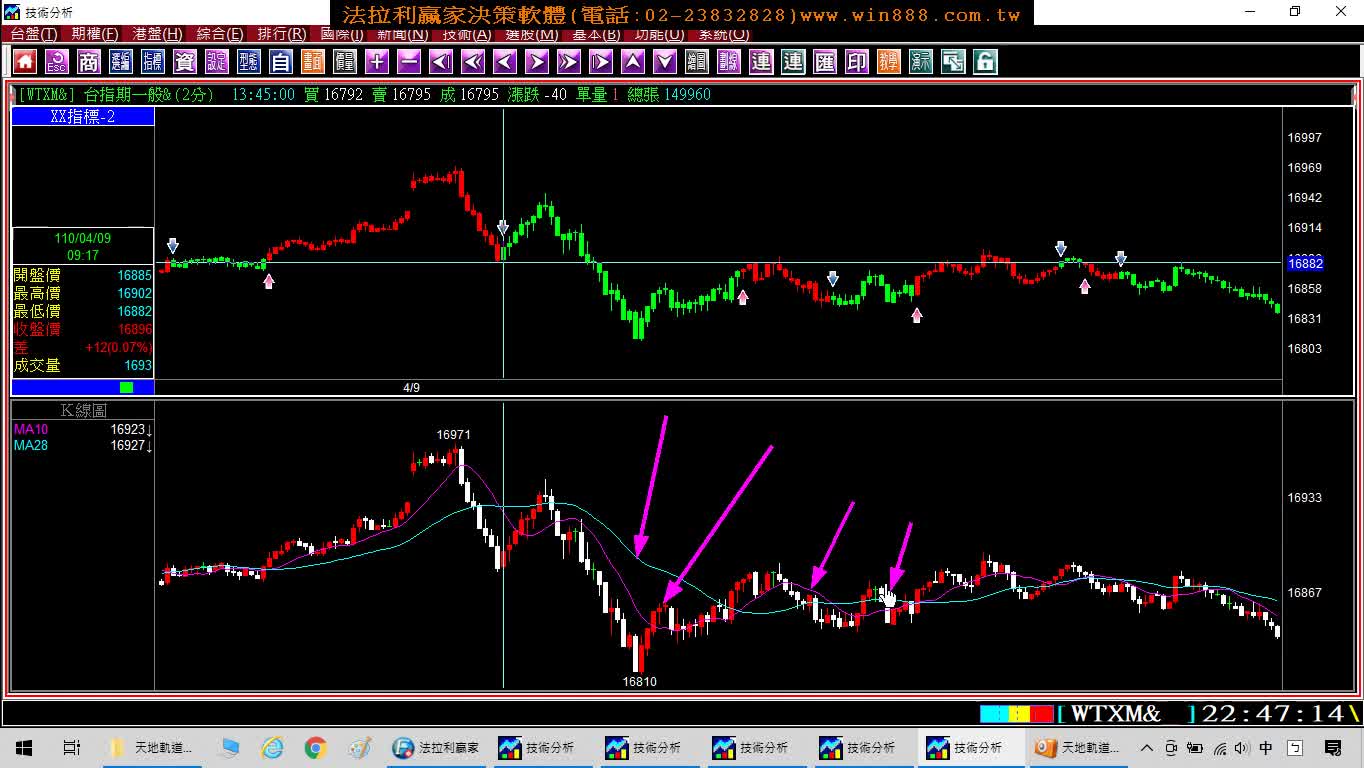Jump to last bar with right-bar arrow
Viewport: 1364px width, 768px height.
pos(601,62)
